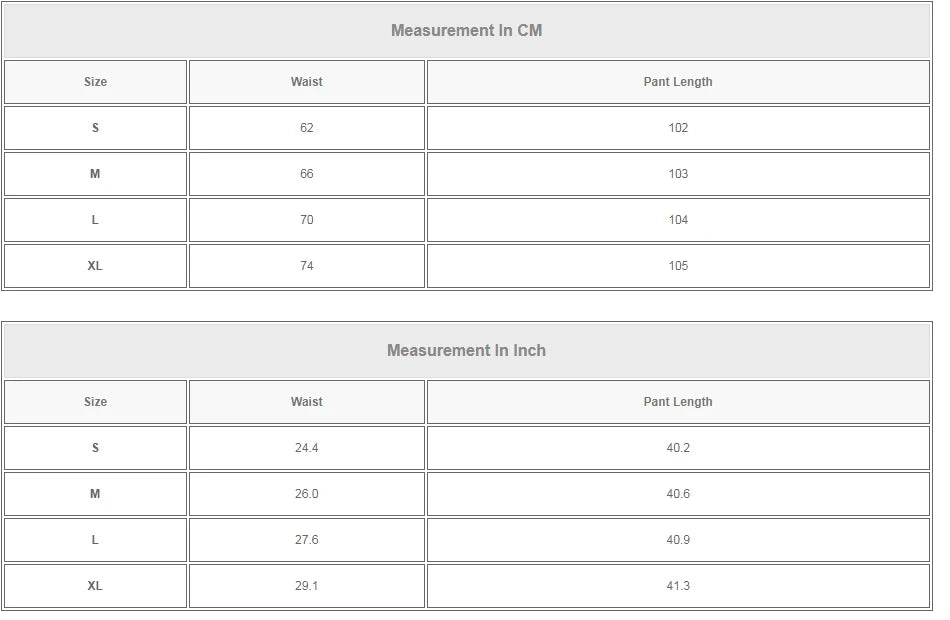Click the waist value 62 for size S
Screen dimensions: 950x620
306,128
